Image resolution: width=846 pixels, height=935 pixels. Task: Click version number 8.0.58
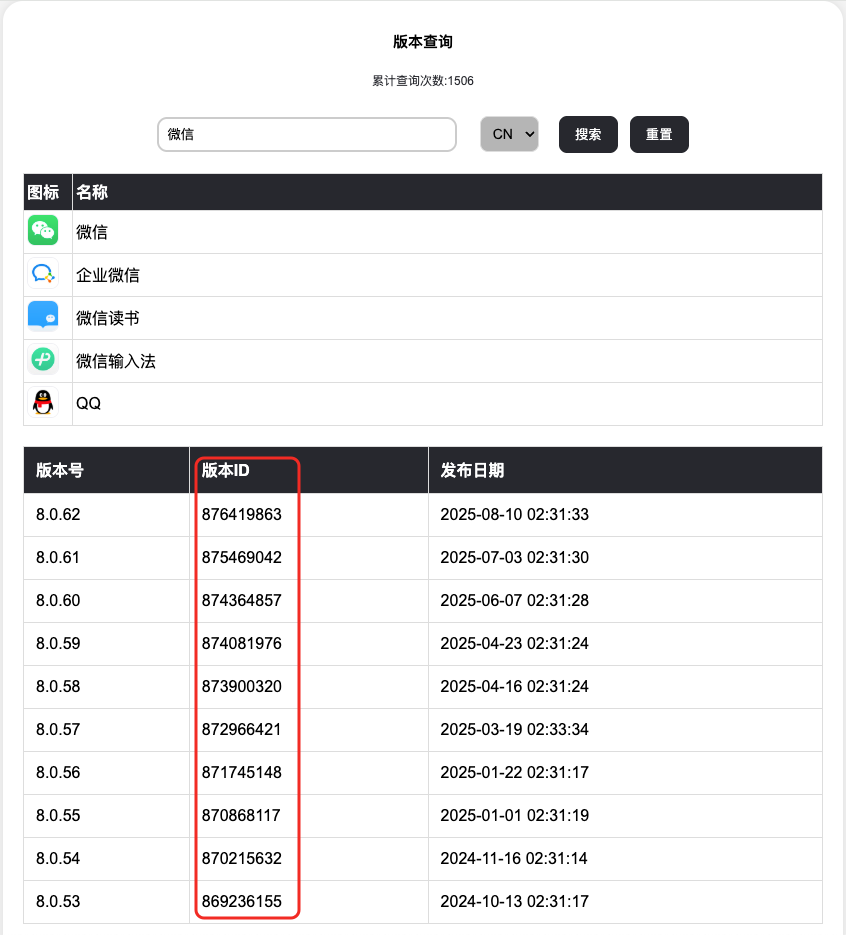pyautogui.click(x=58, y=686)
